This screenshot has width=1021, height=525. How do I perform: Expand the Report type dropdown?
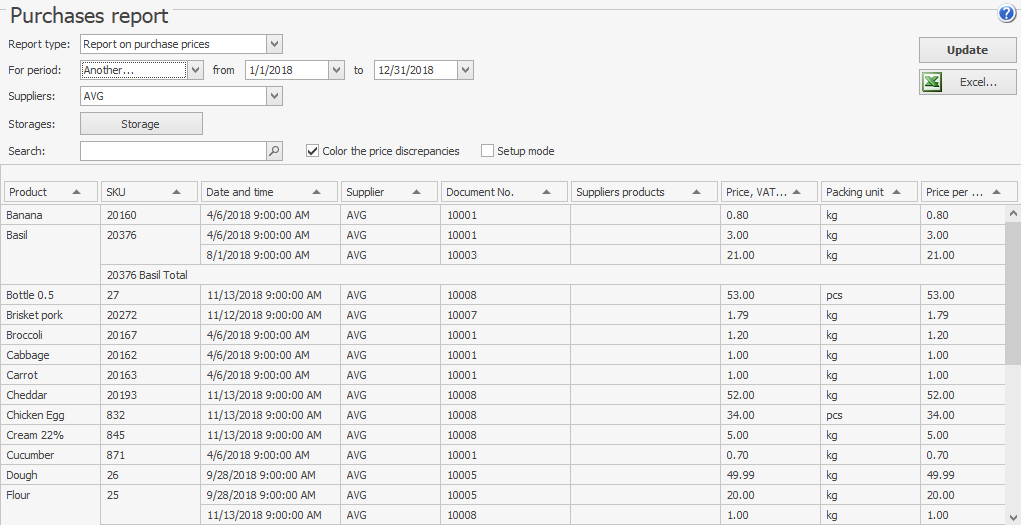coord(275,44)
